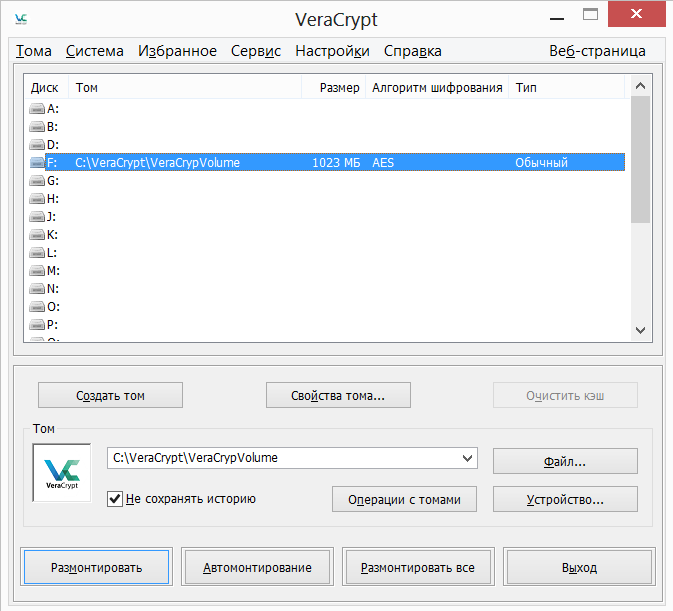673x611 pixels.
Task: Open the Настройки menu
Action: click(x=332, y=51)
